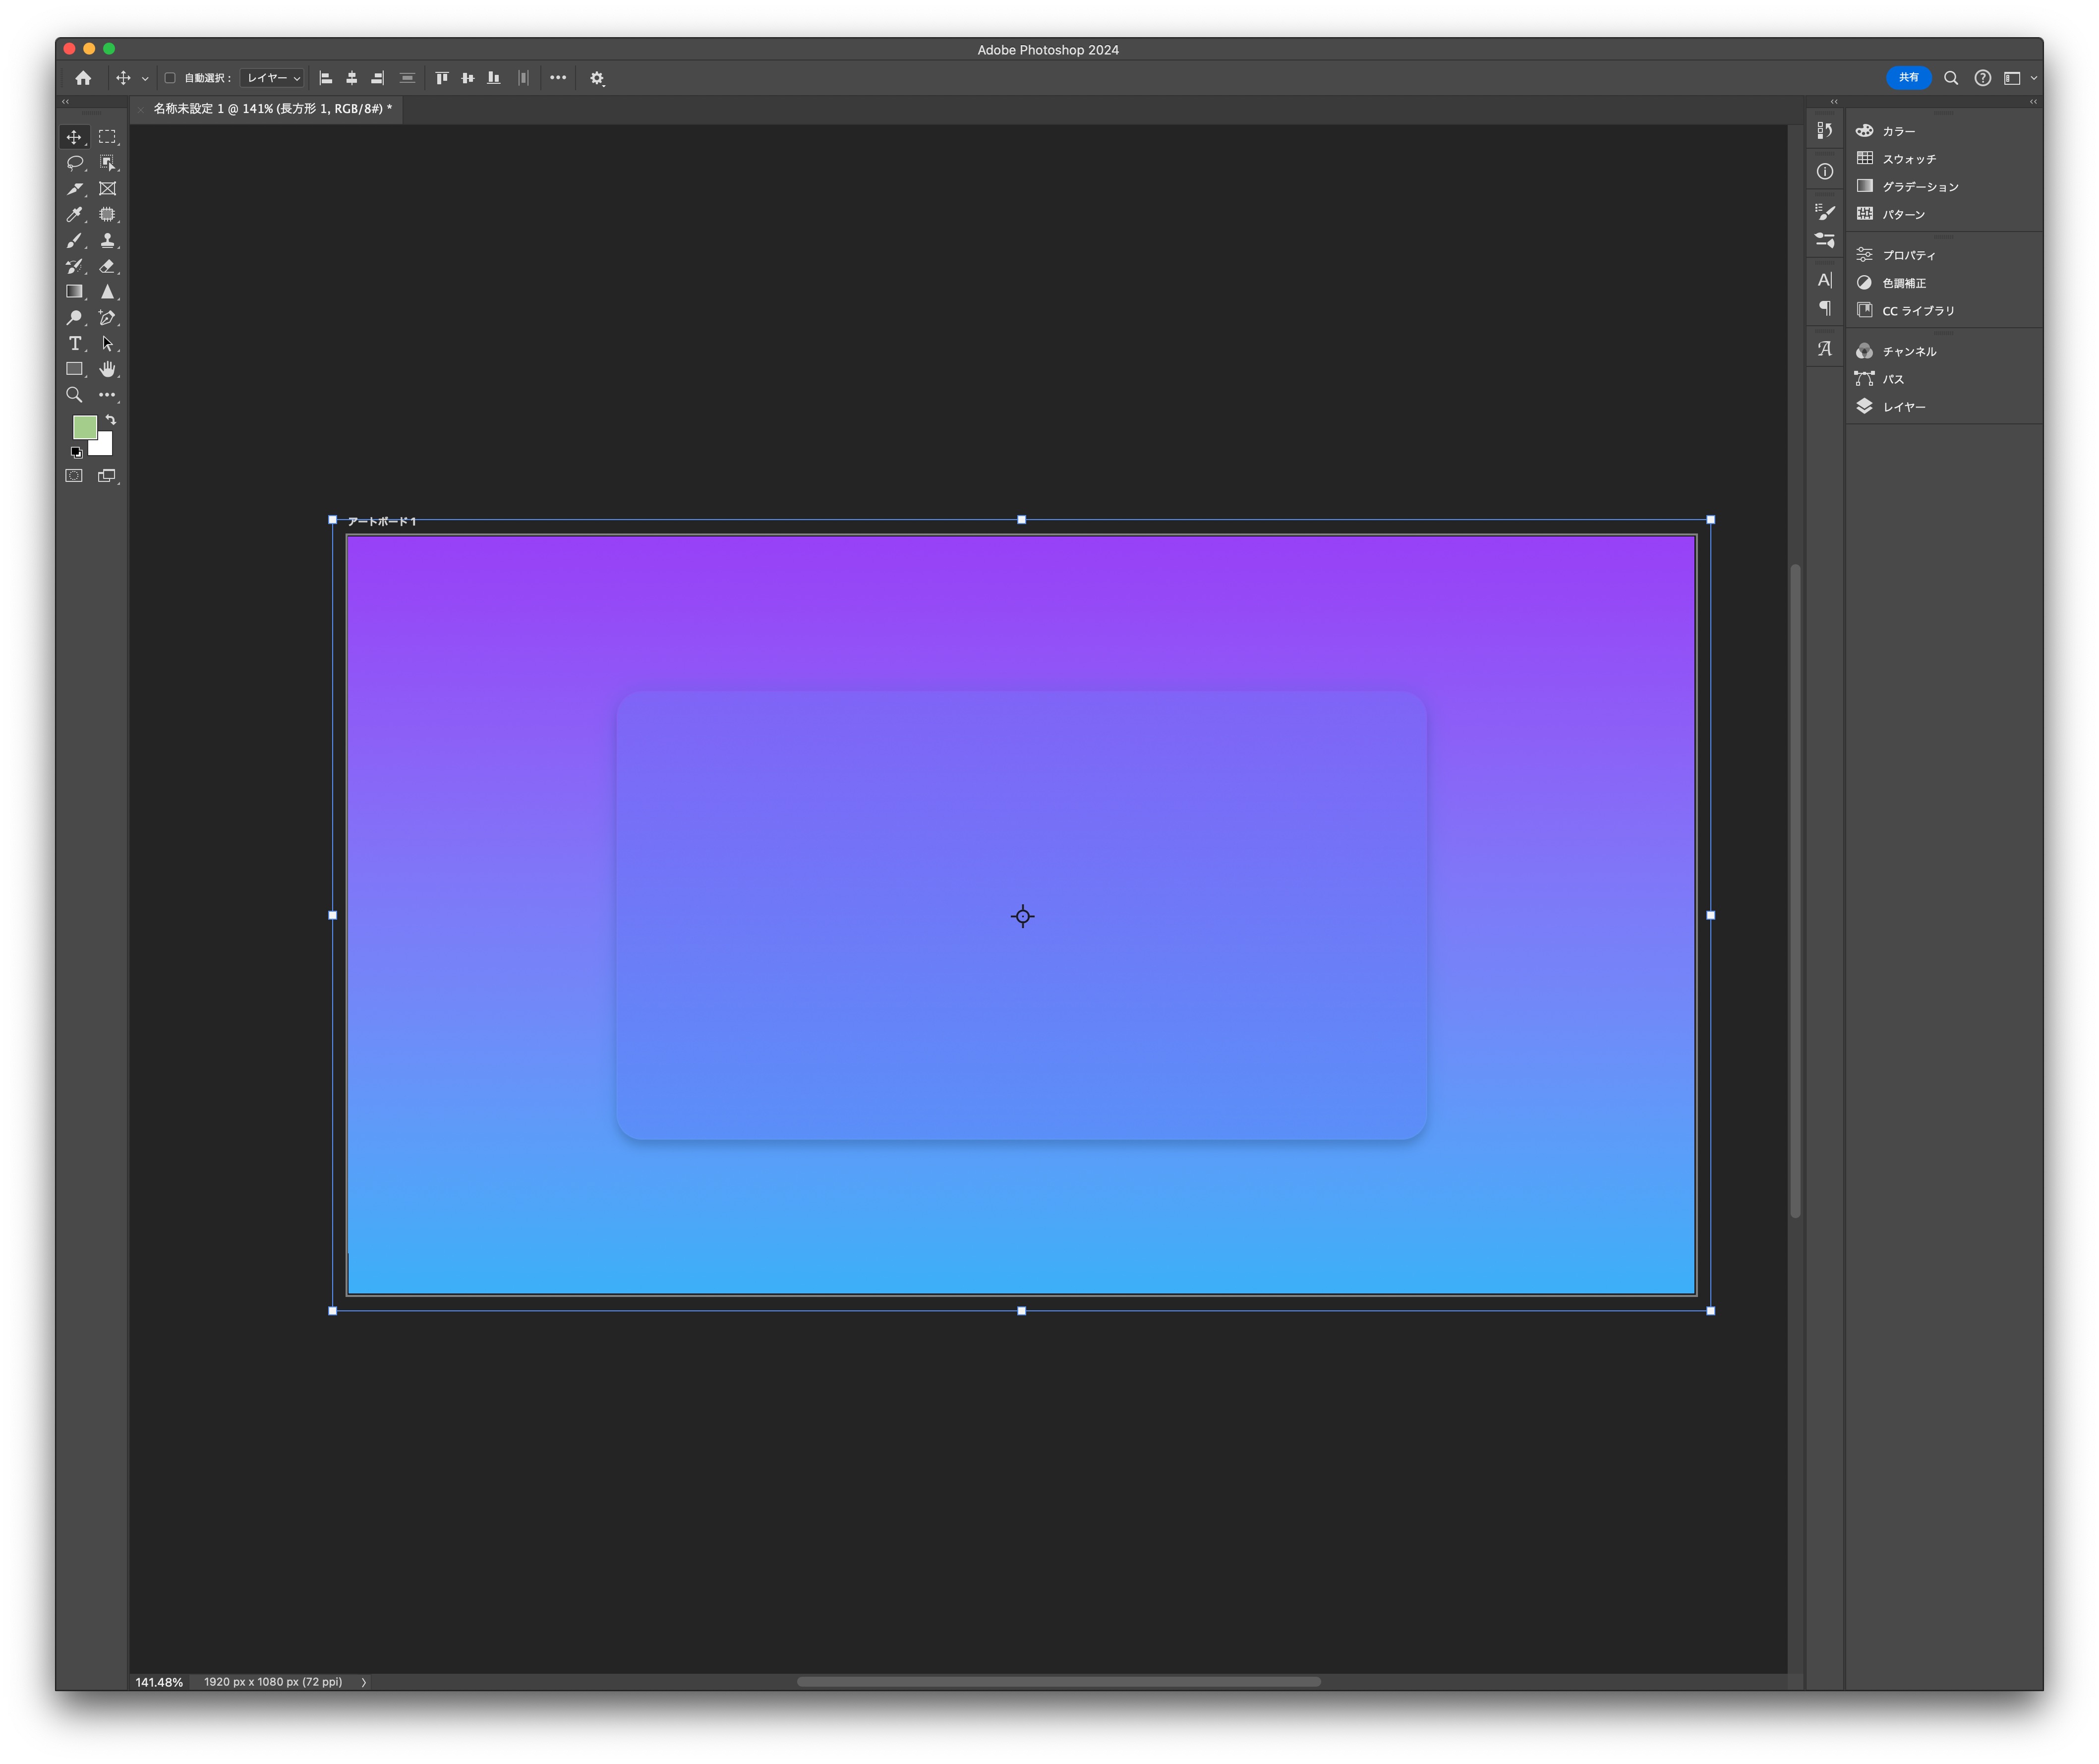Select the Path Selection arrow tool
The height and width of the screenshot is (1764, 2099).
tap(107, 344)
